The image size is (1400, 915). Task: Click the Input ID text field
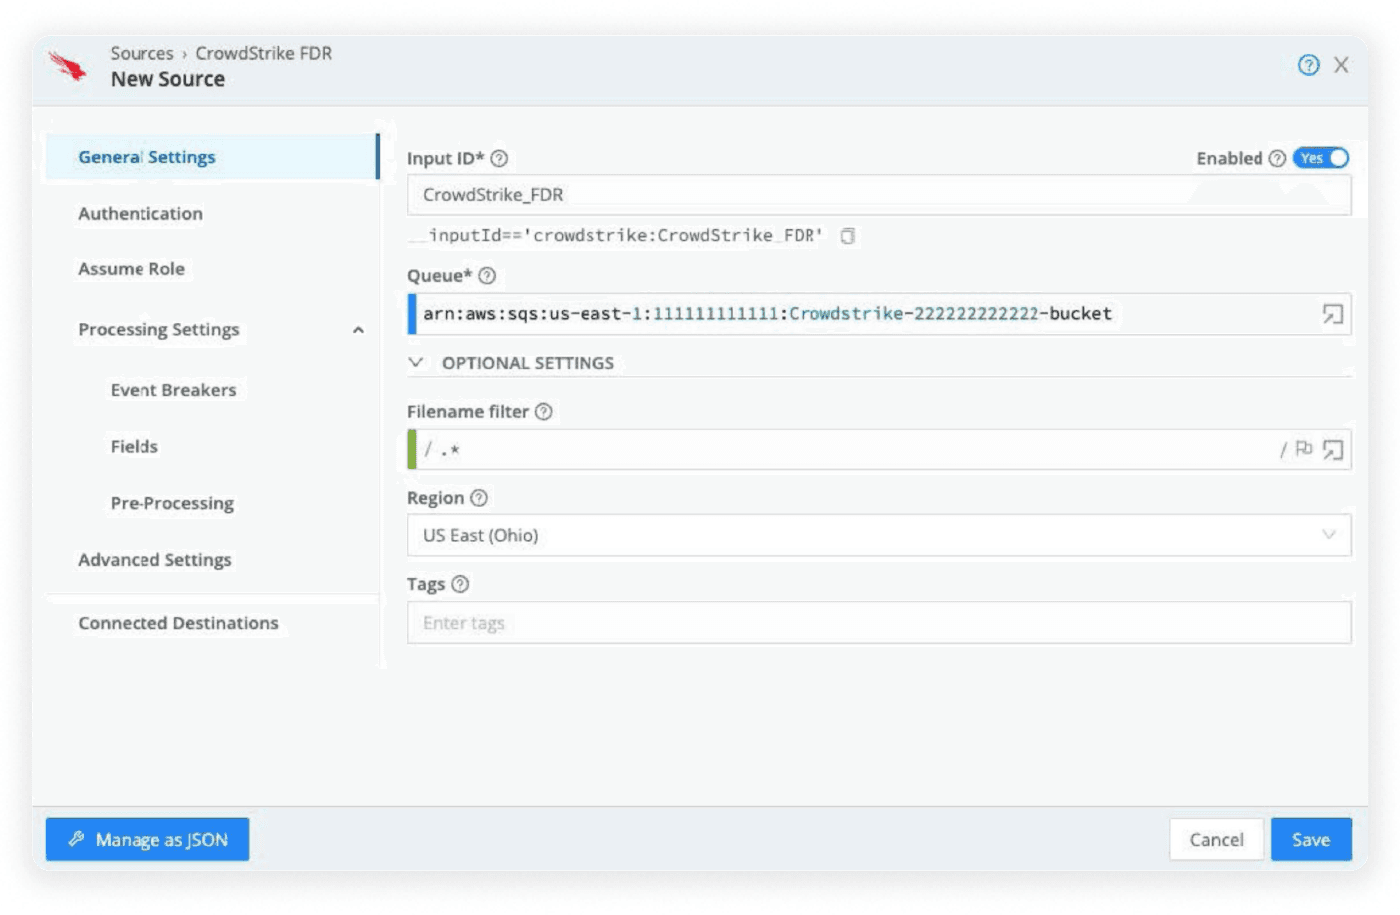click(879, 195)
